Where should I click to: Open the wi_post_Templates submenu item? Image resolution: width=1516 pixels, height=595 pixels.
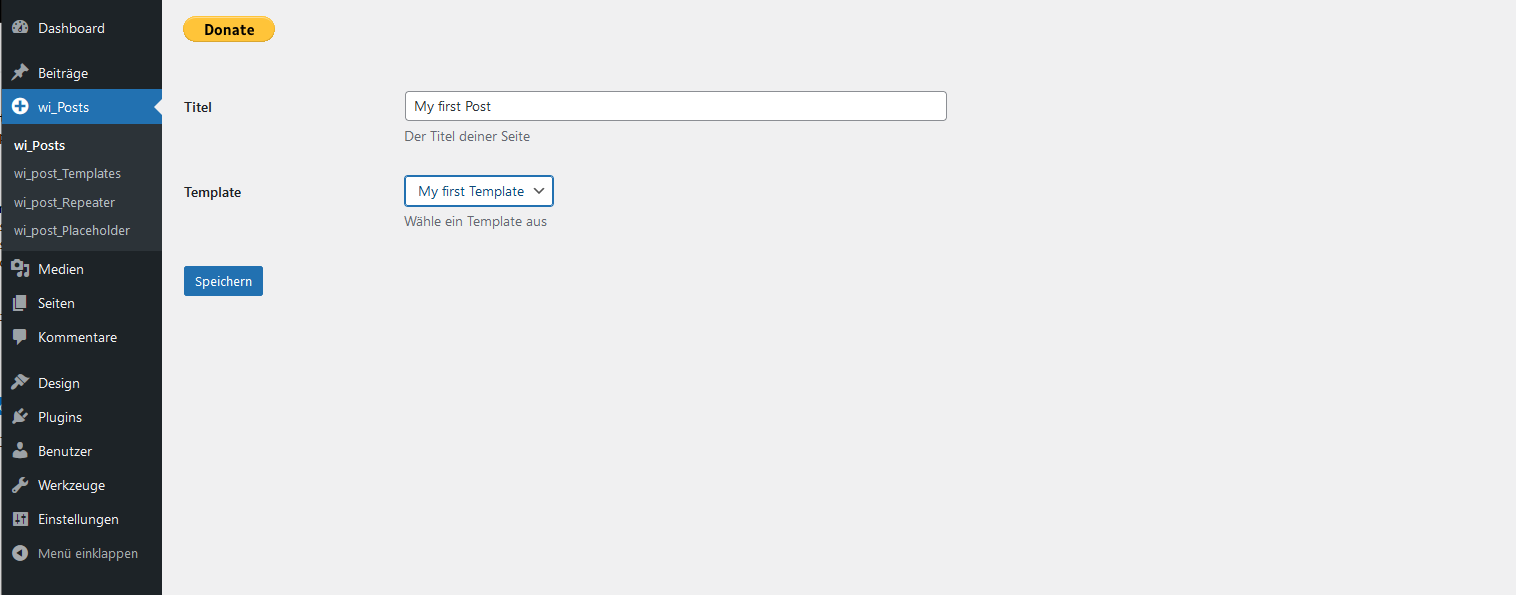(x=67, y=174)
